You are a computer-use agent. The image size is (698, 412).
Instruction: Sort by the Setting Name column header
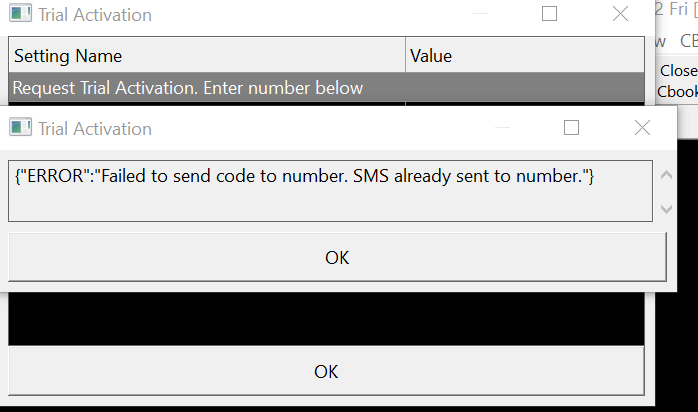(206, 56)
